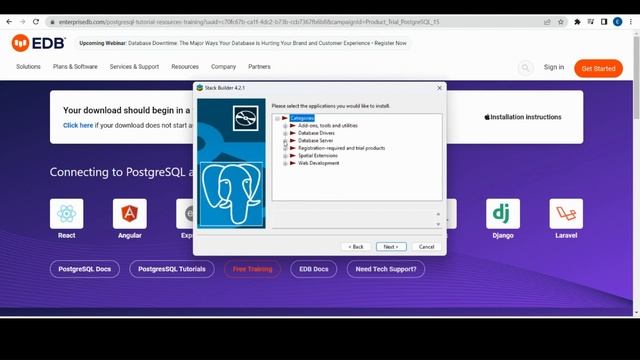
Task: Click the PostgreSQL elephant image
Action: click(x=231, y=194)
